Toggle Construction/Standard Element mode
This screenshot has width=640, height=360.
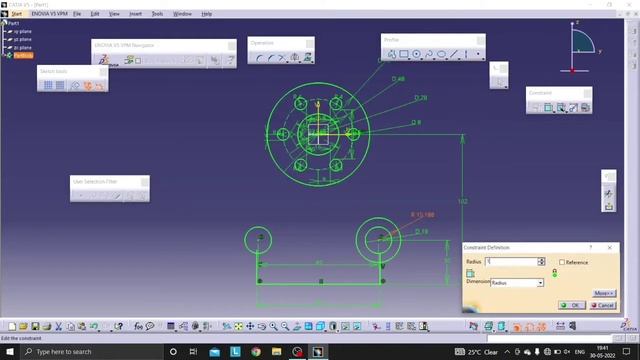coord(75,85)
